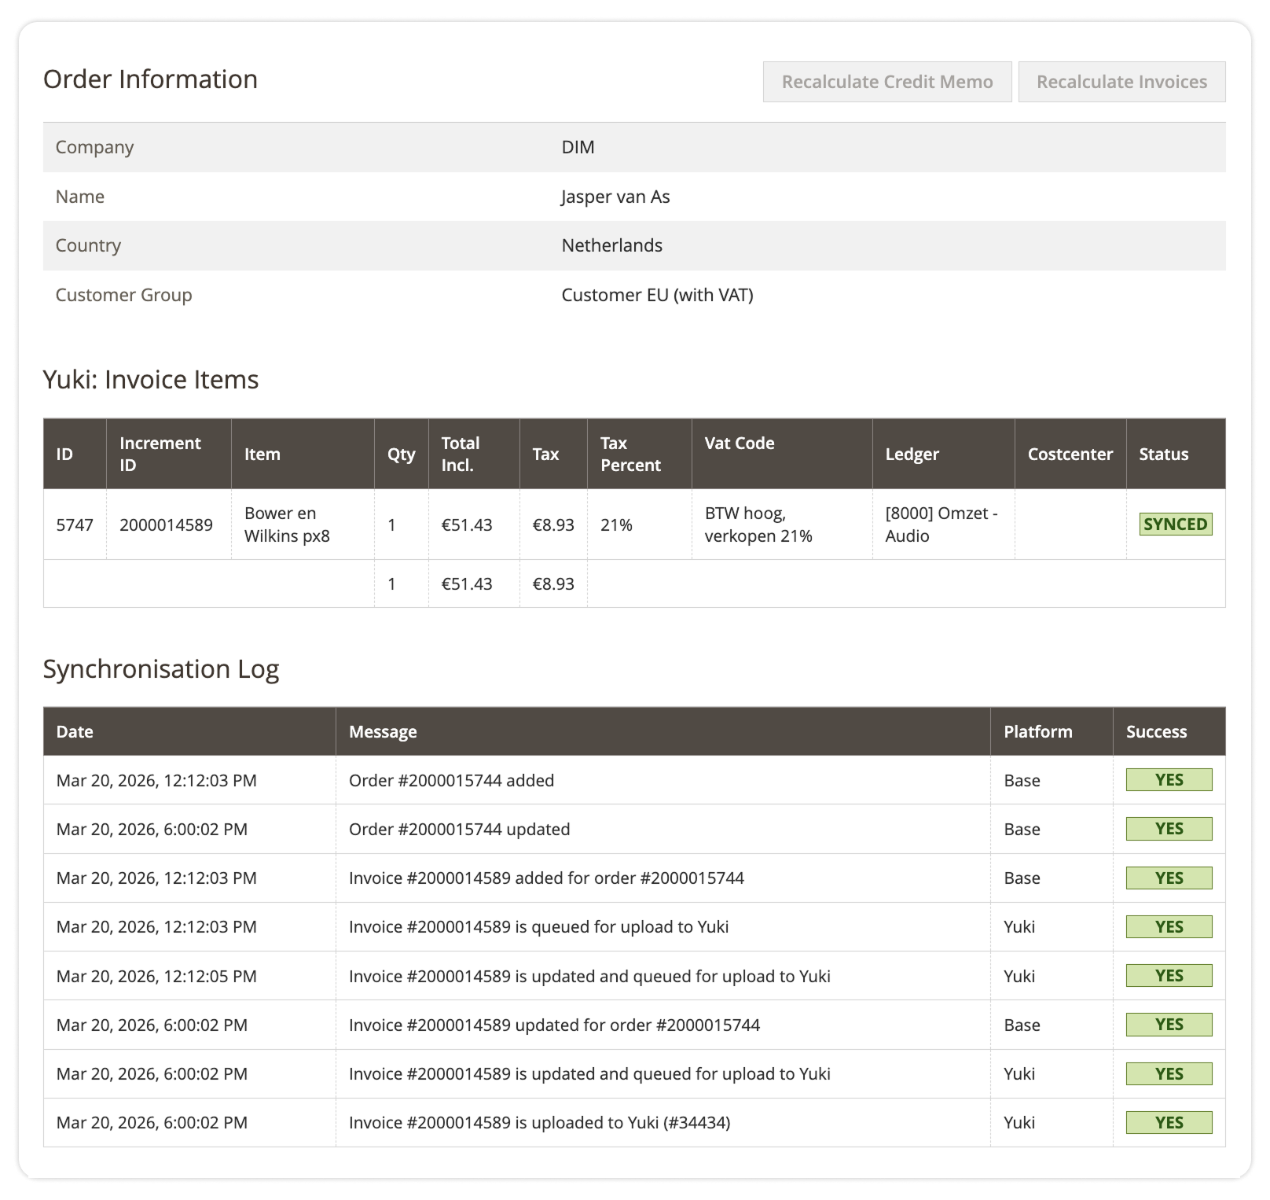Viewport: 1270px width, 1200px height.
Task: Click the Recalculate Invoices button
Action: coord(1121,81)
